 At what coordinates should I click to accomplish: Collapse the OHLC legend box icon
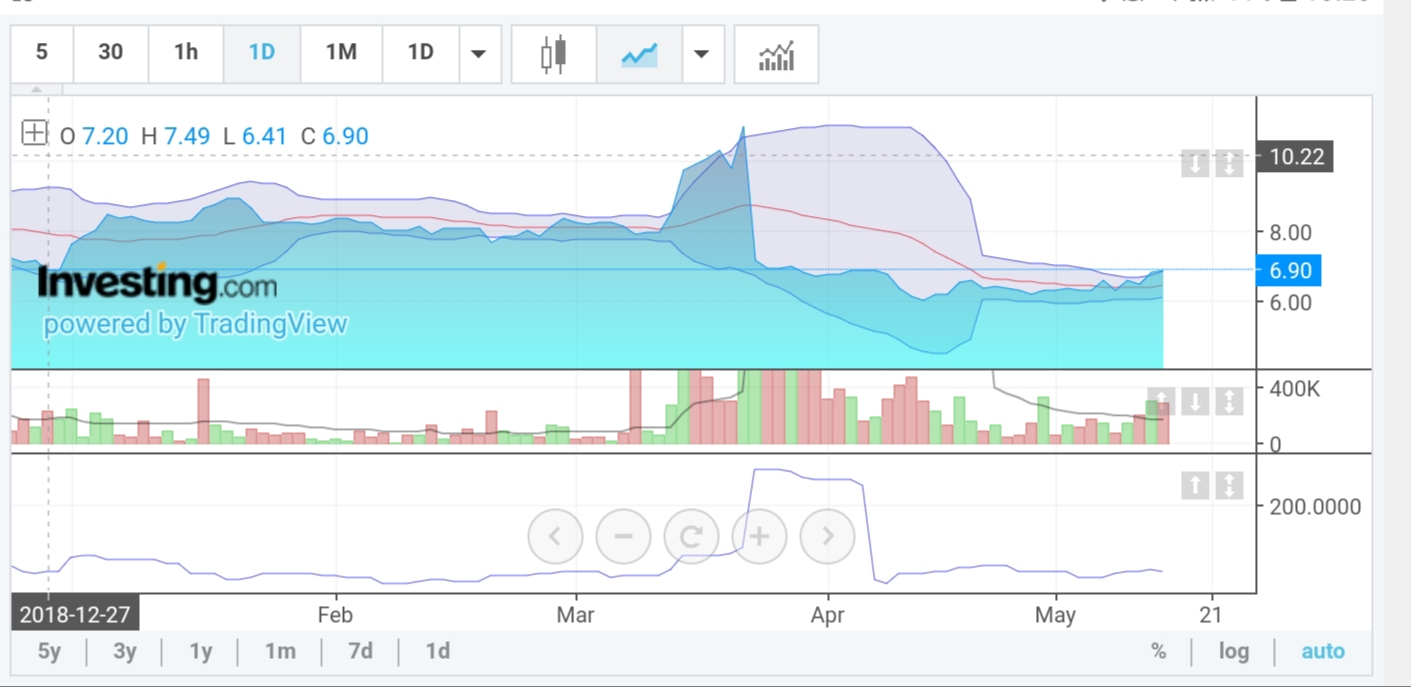coord(34,133)
